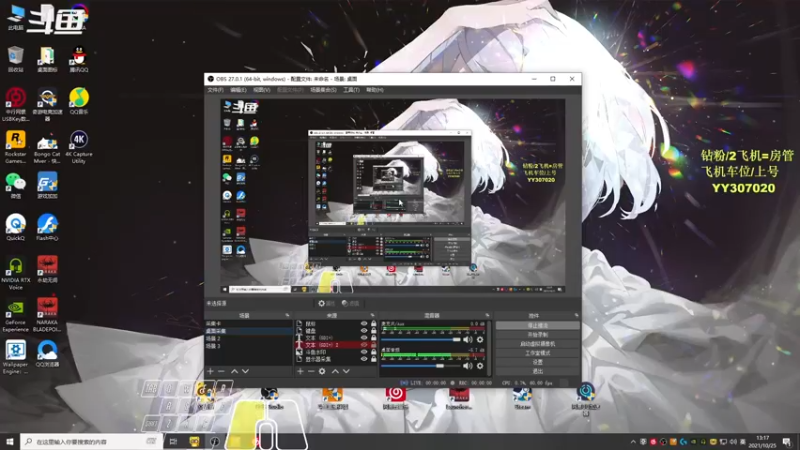
Task: Toggle visibility eye of 斗鱼水印 source
Action: 364,352
